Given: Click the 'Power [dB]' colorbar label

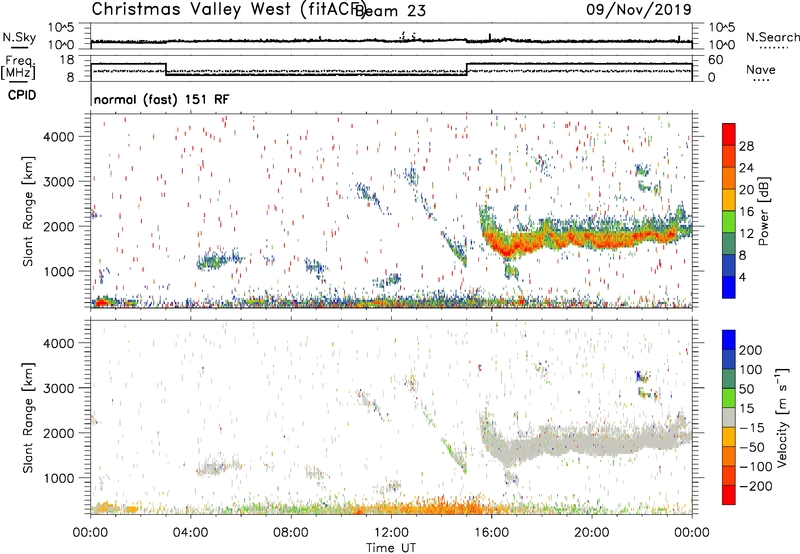Looking at the screenshot, I should (x=764, y=211).
